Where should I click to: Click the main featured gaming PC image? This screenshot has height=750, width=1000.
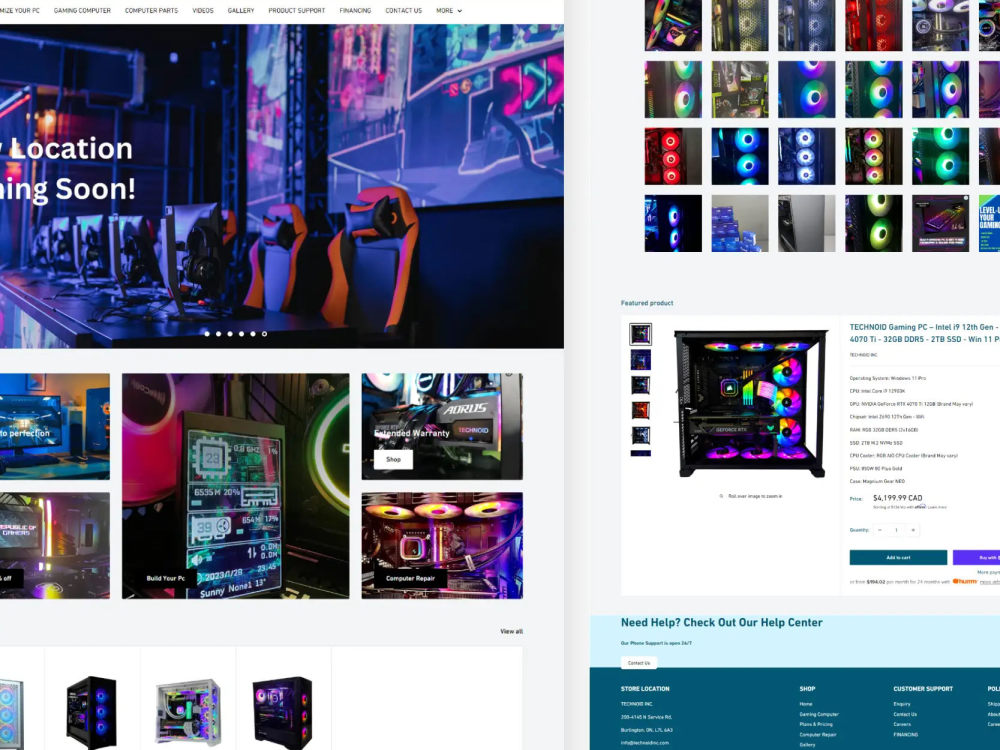(x=751, y=403)
